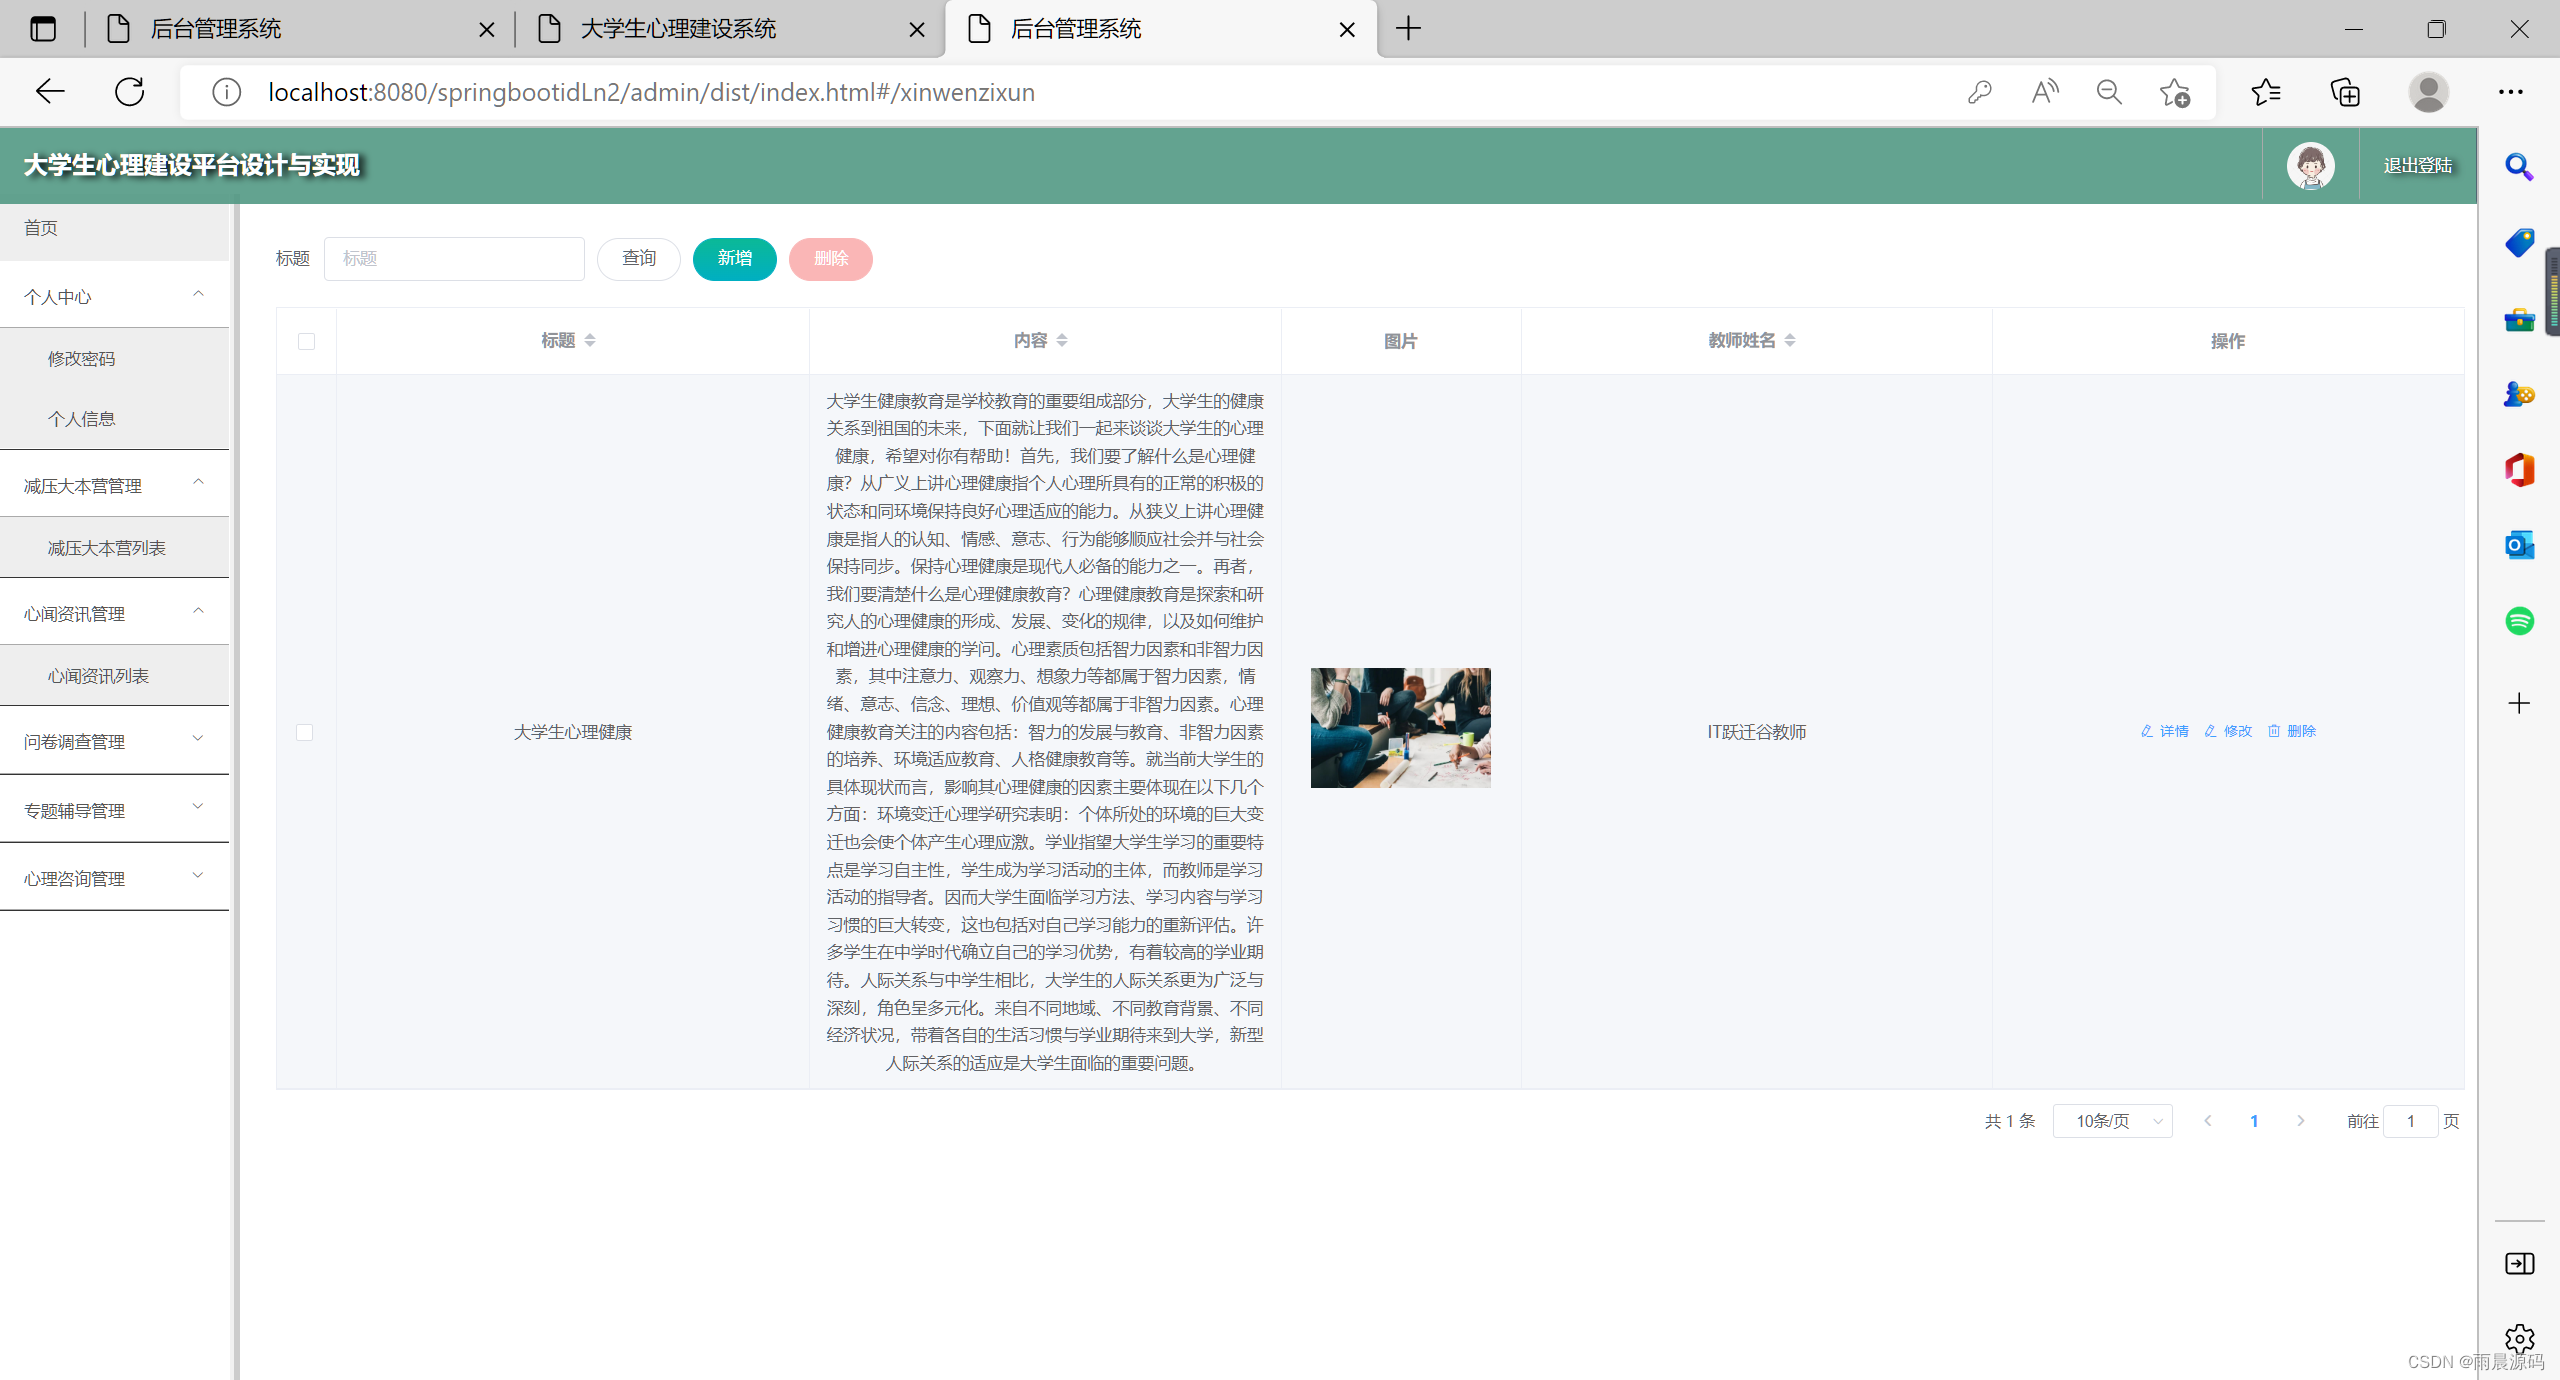
Task: Hide the sidebar using the collapse icon
Action: (x=2519, y=1264)
